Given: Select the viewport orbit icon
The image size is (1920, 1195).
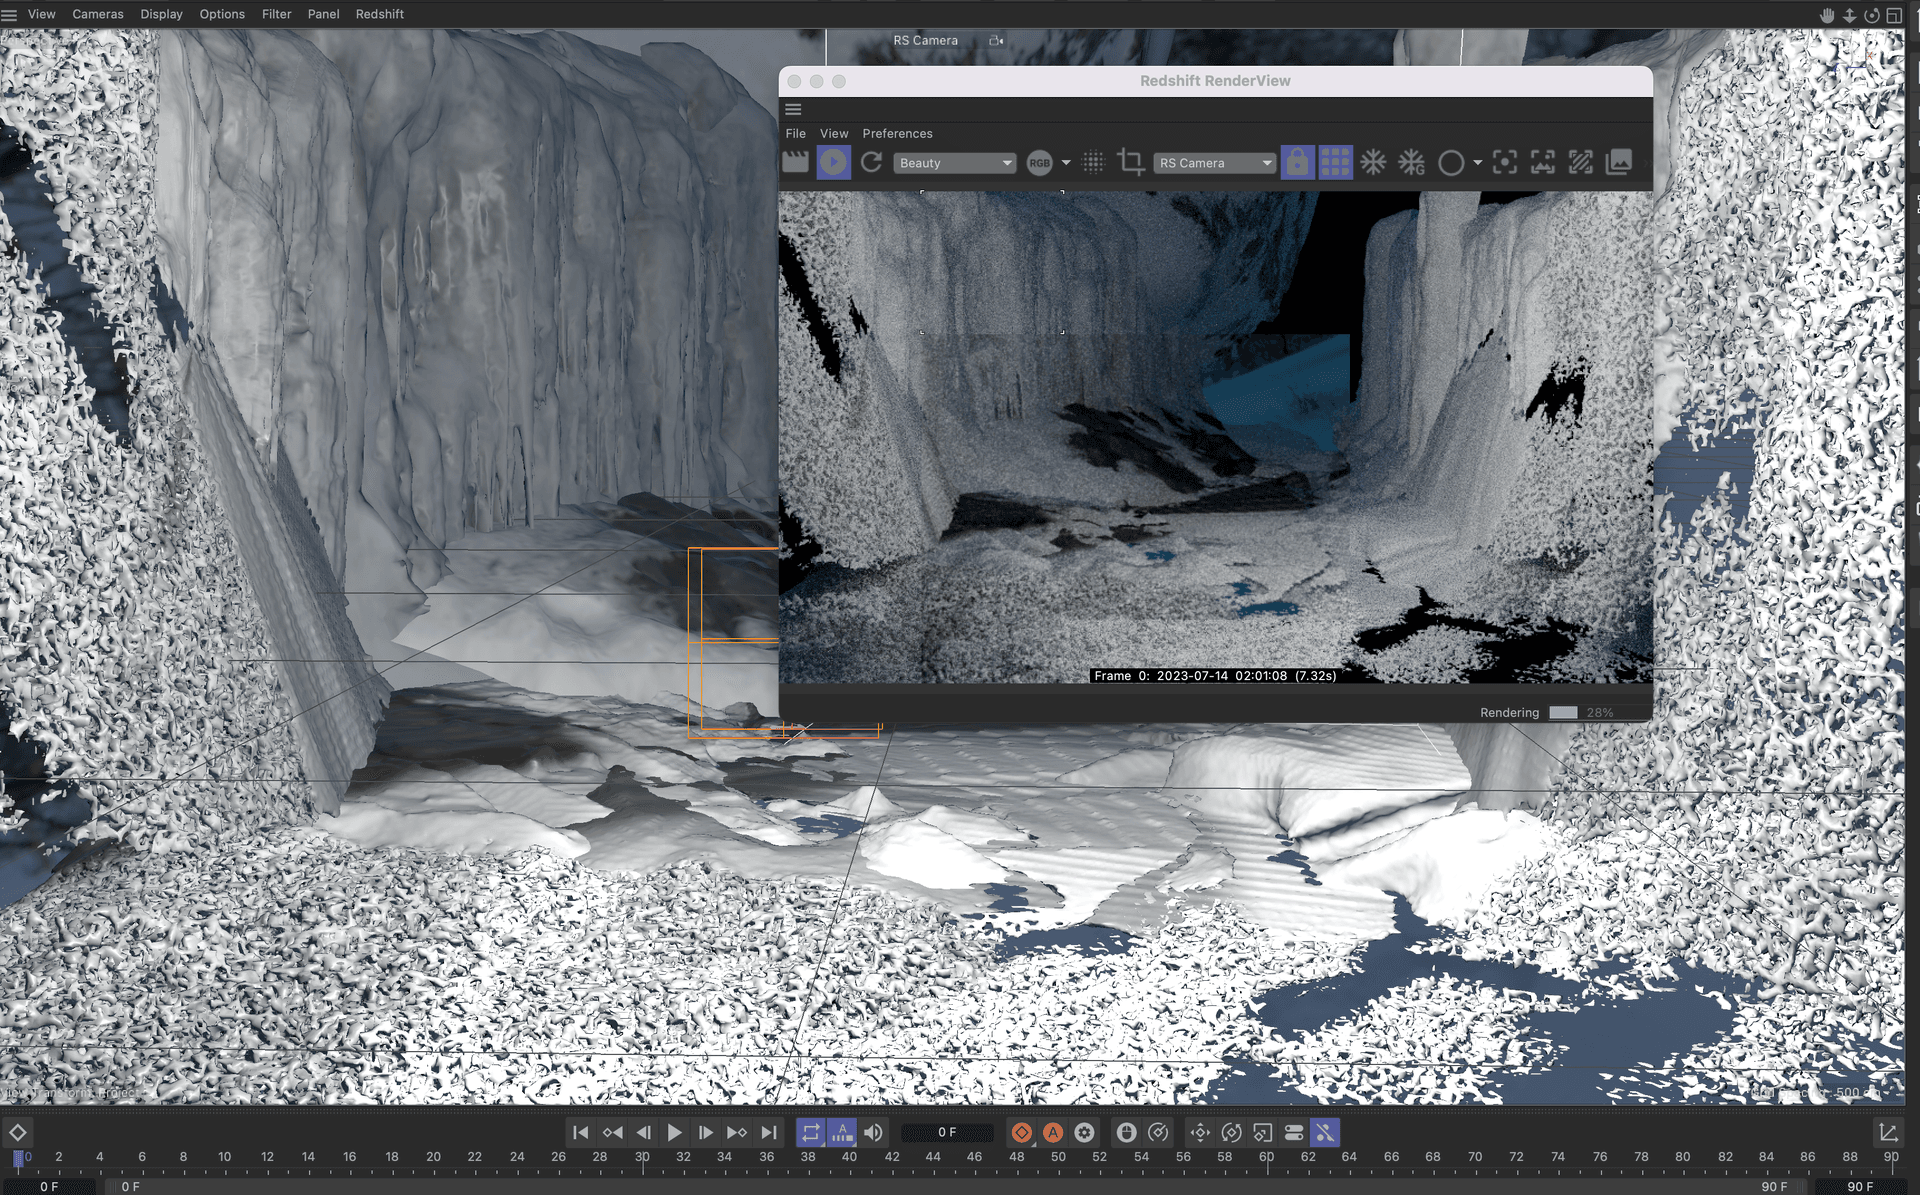Looking at the screenshot, I should point(1871,15).
